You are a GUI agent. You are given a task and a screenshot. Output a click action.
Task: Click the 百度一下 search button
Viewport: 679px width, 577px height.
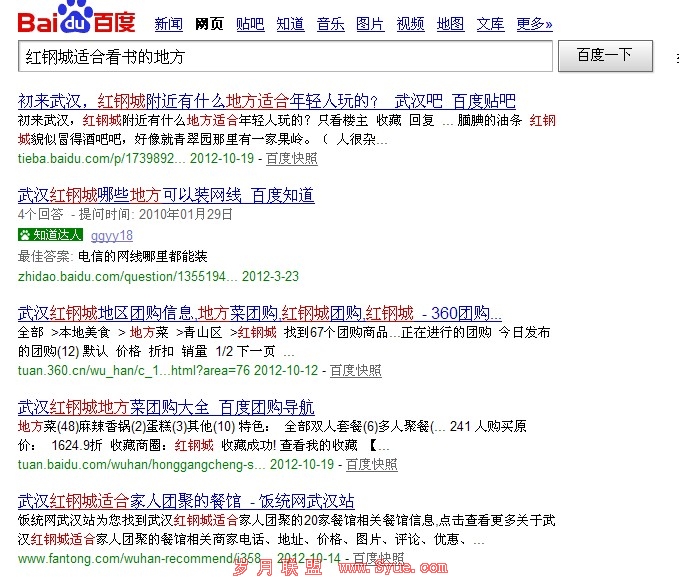pyautogui.click(x=605, y=56)
